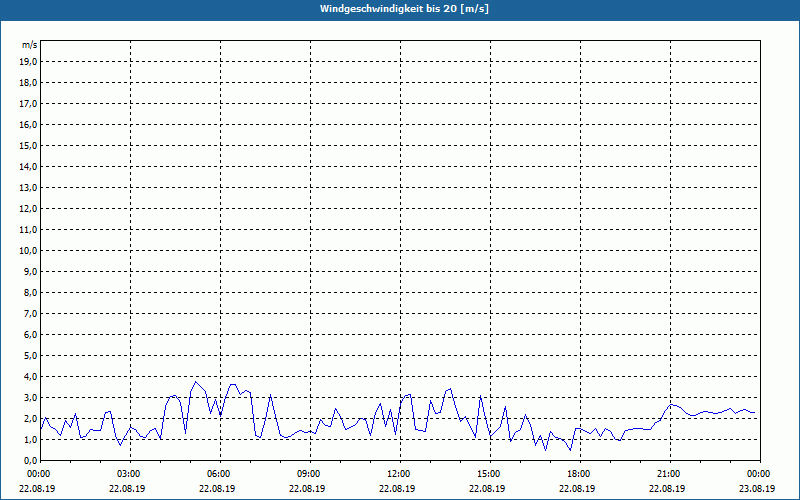Select the "17,0" y-axis value

pos(28,104)
